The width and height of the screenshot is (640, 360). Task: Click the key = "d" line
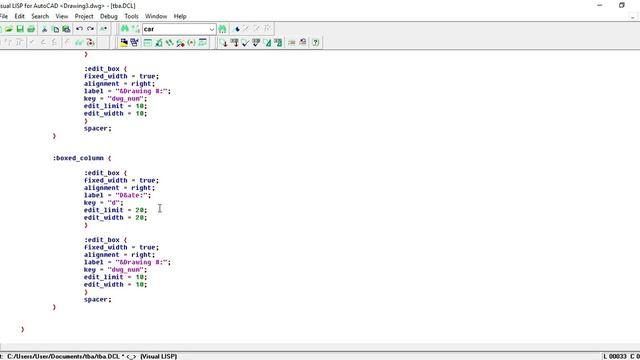103,202
